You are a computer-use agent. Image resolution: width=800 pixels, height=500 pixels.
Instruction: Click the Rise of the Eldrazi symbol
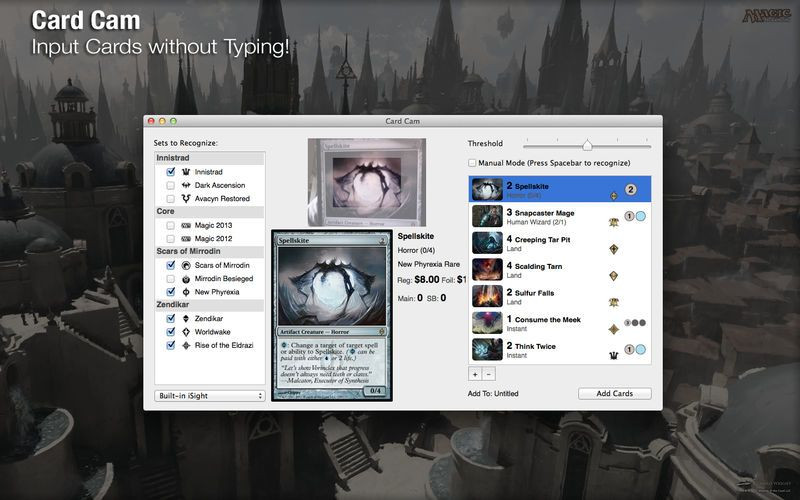[x=186, y=345]
